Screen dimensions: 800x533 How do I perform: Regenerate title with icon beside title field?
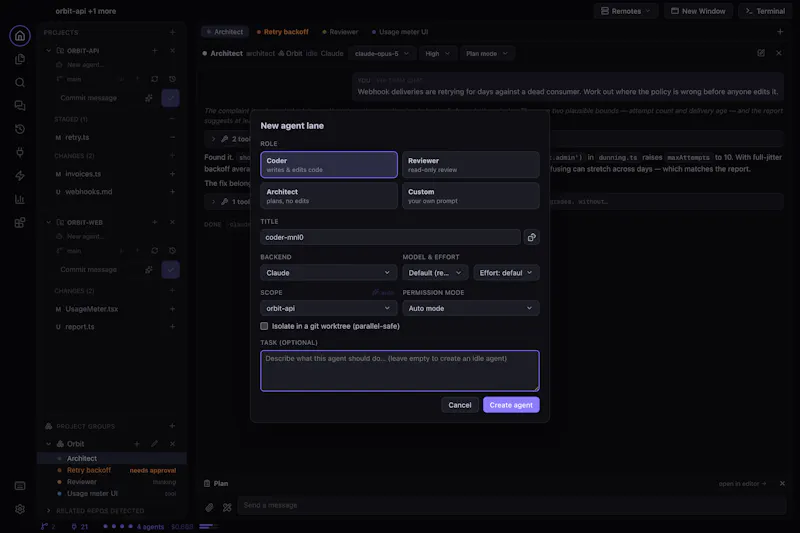[532, 237]
